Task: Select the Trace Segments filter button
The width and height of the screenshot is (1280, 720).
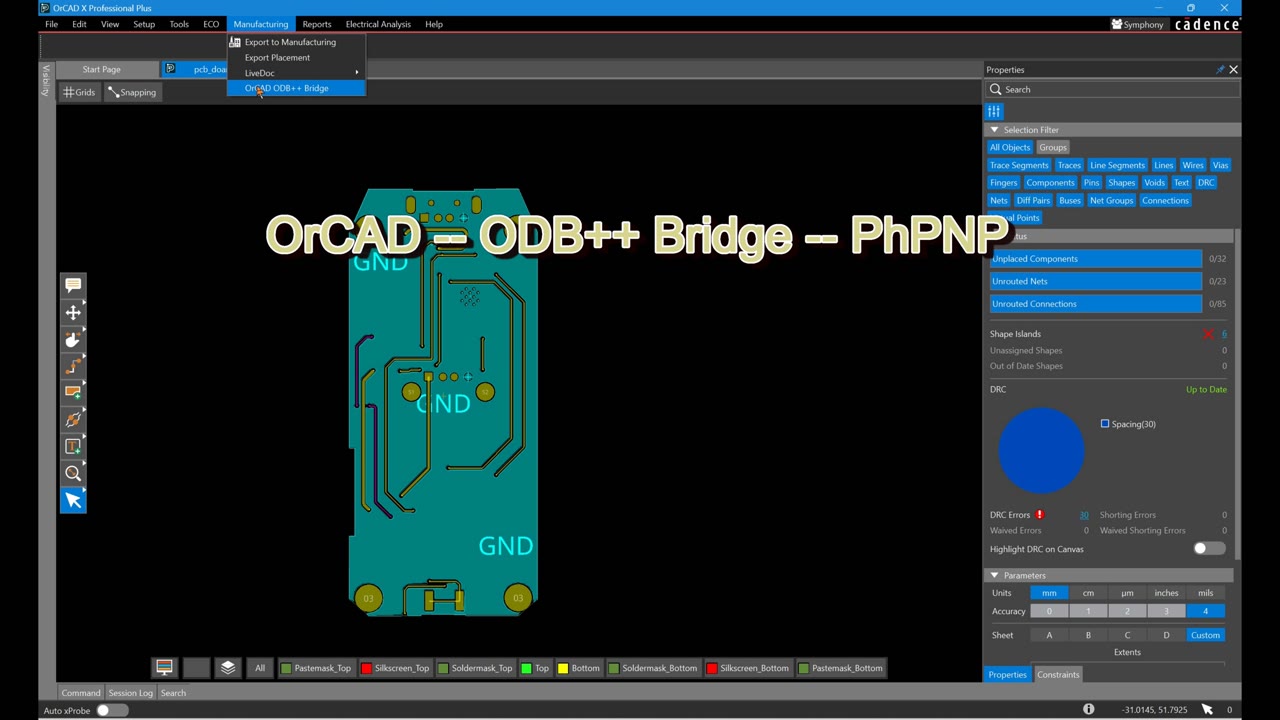Action: [x=1019, y=165]
